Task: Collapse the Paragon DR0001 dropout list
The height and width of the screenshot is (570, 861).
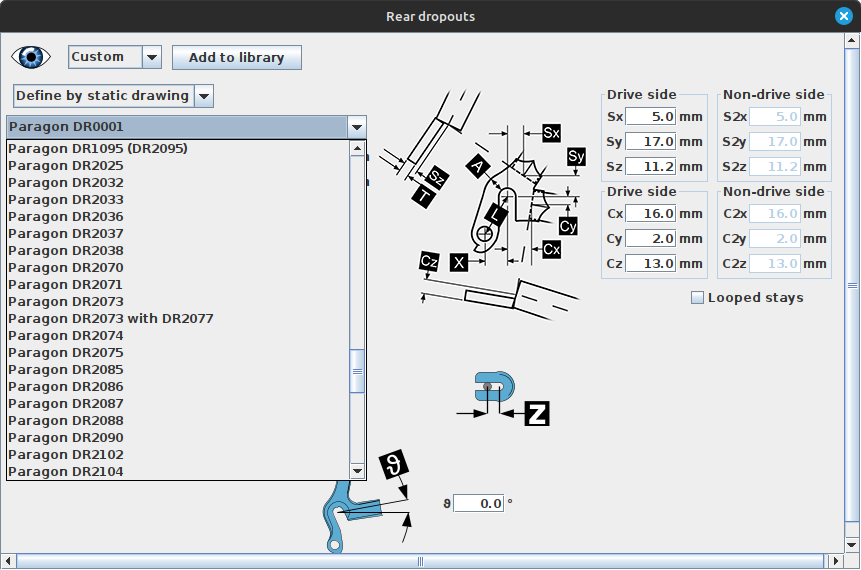Action: coord(357,127)
